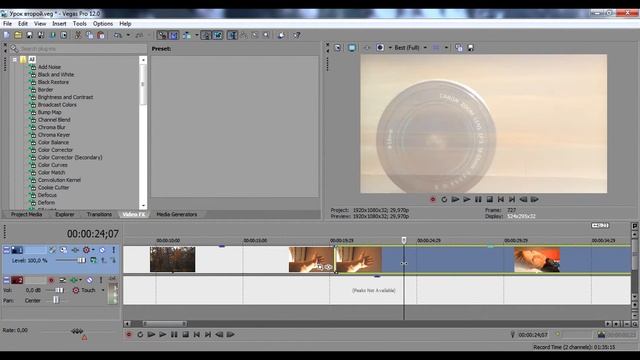Save the project with the floppy icon
The width and height of the screenshot is (640, 360).
29,36
